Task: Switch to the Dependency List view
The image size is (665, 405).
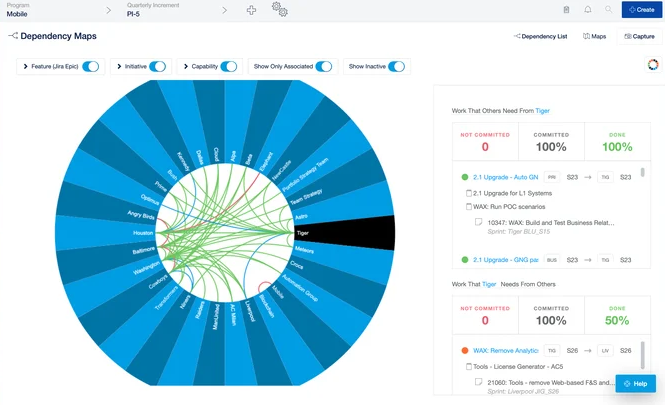Action: pos(540,36)
